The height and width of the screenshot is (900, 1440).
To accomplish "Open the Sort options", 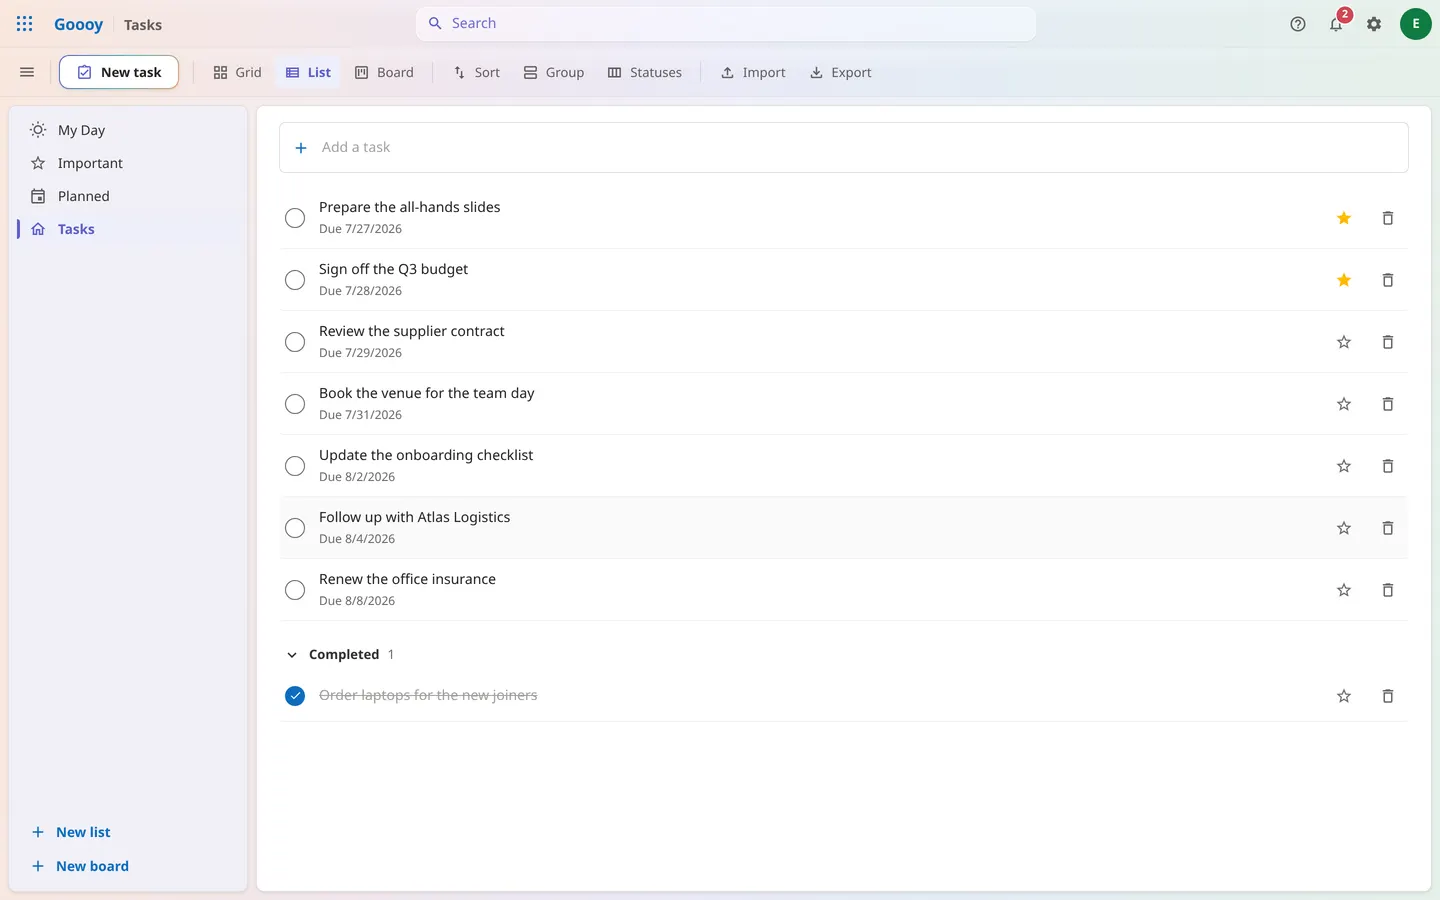I will click(x=476, y=72).
